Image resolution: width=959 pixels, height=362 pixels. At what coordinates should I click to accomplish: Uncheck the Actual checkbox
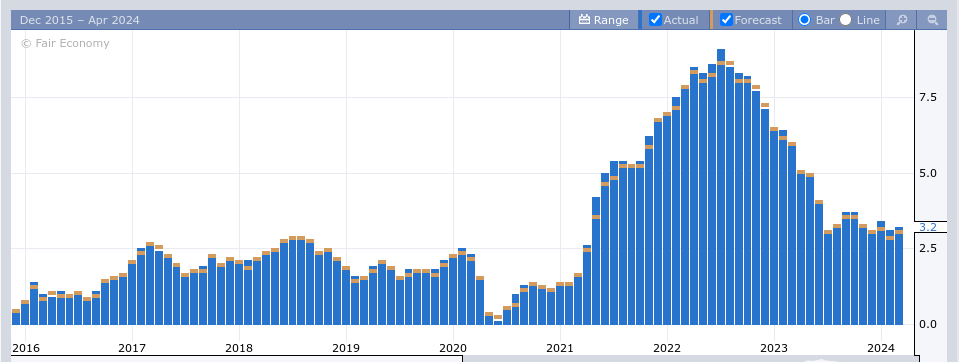[x=655, y=20]
